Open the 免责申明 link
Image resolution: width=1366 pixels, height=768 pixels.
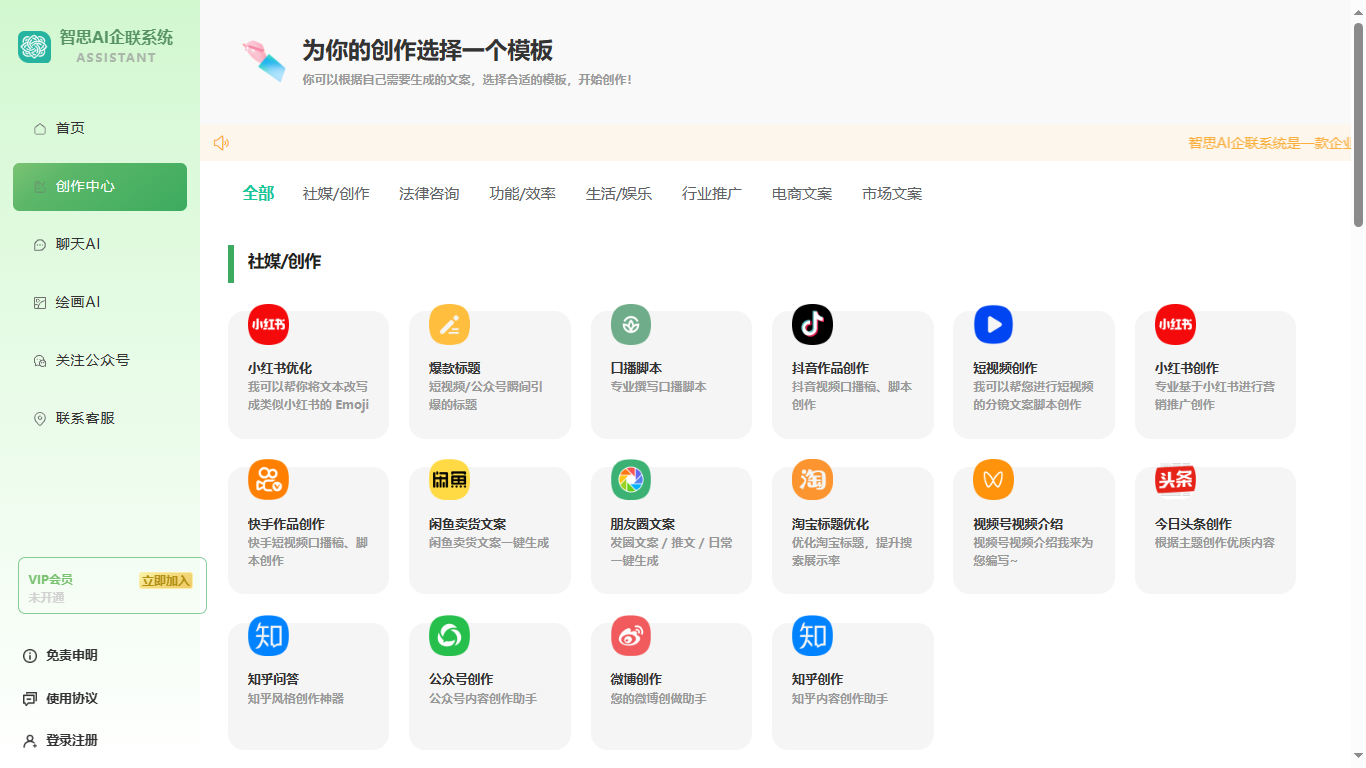(x=72, y=656)
